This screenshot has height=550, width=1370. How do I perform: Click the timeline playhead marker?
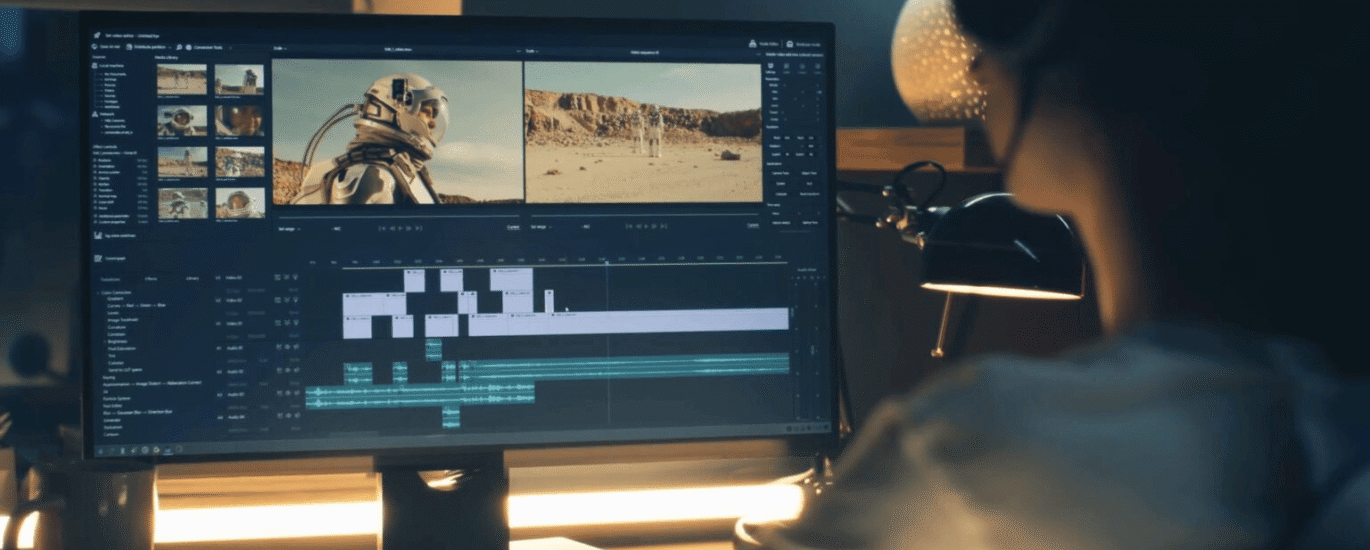pos(605,263)
